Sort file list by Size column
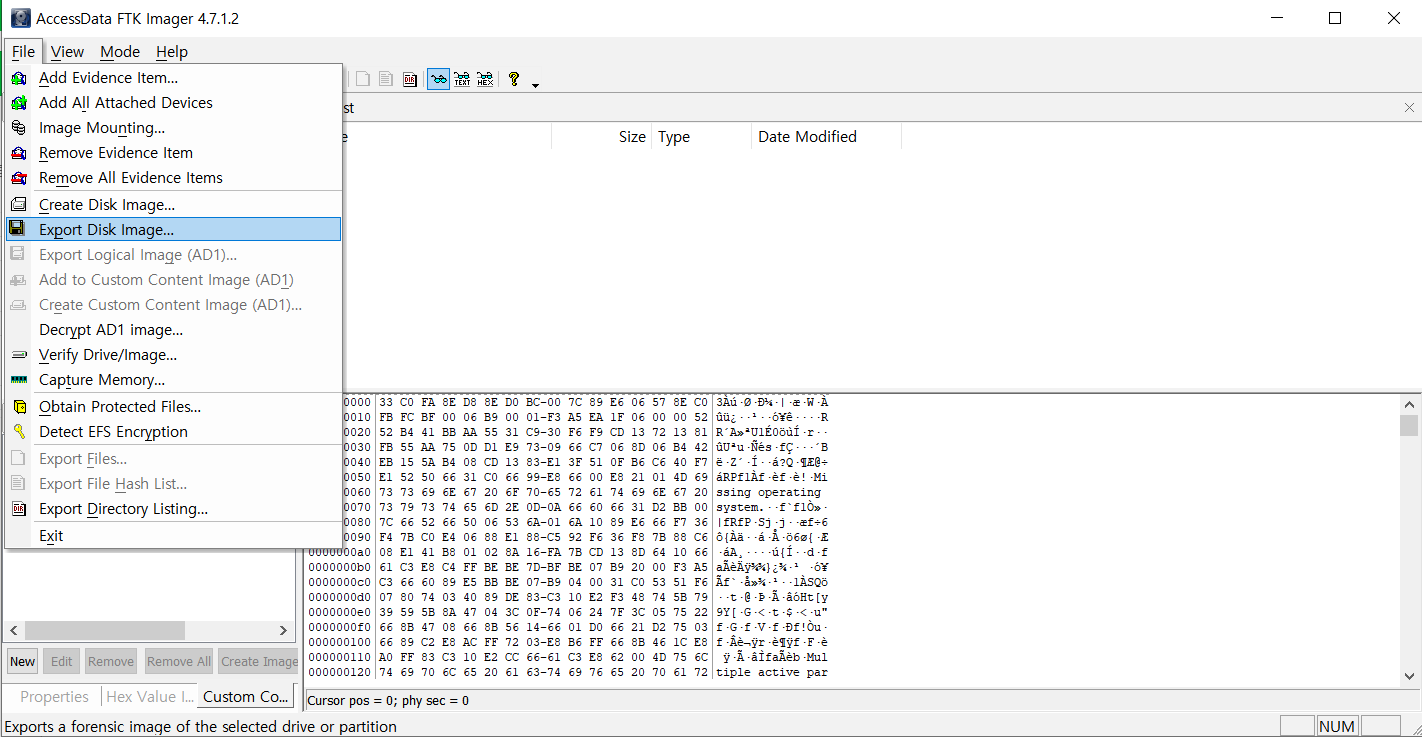 [x=601, y=137]
